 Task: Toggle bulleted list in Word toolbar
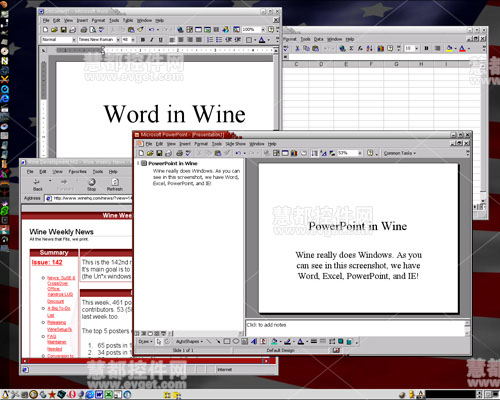[x=219, y=40]
